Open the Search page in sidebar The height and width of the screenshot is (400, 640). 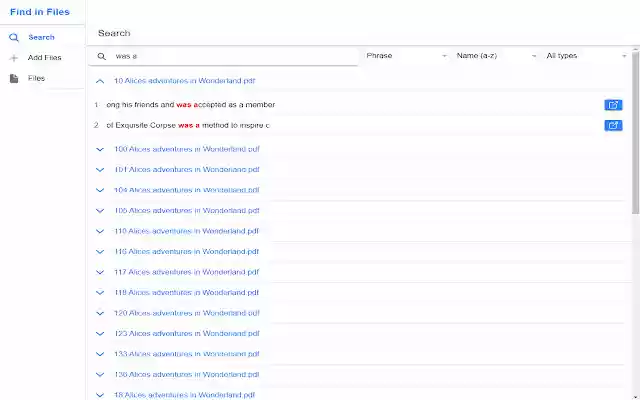point(42,37)
